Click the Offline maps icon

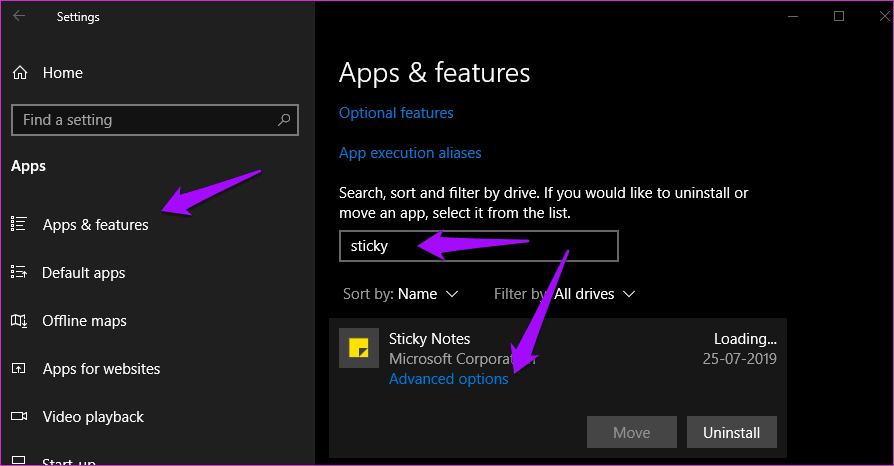point(19,321)
